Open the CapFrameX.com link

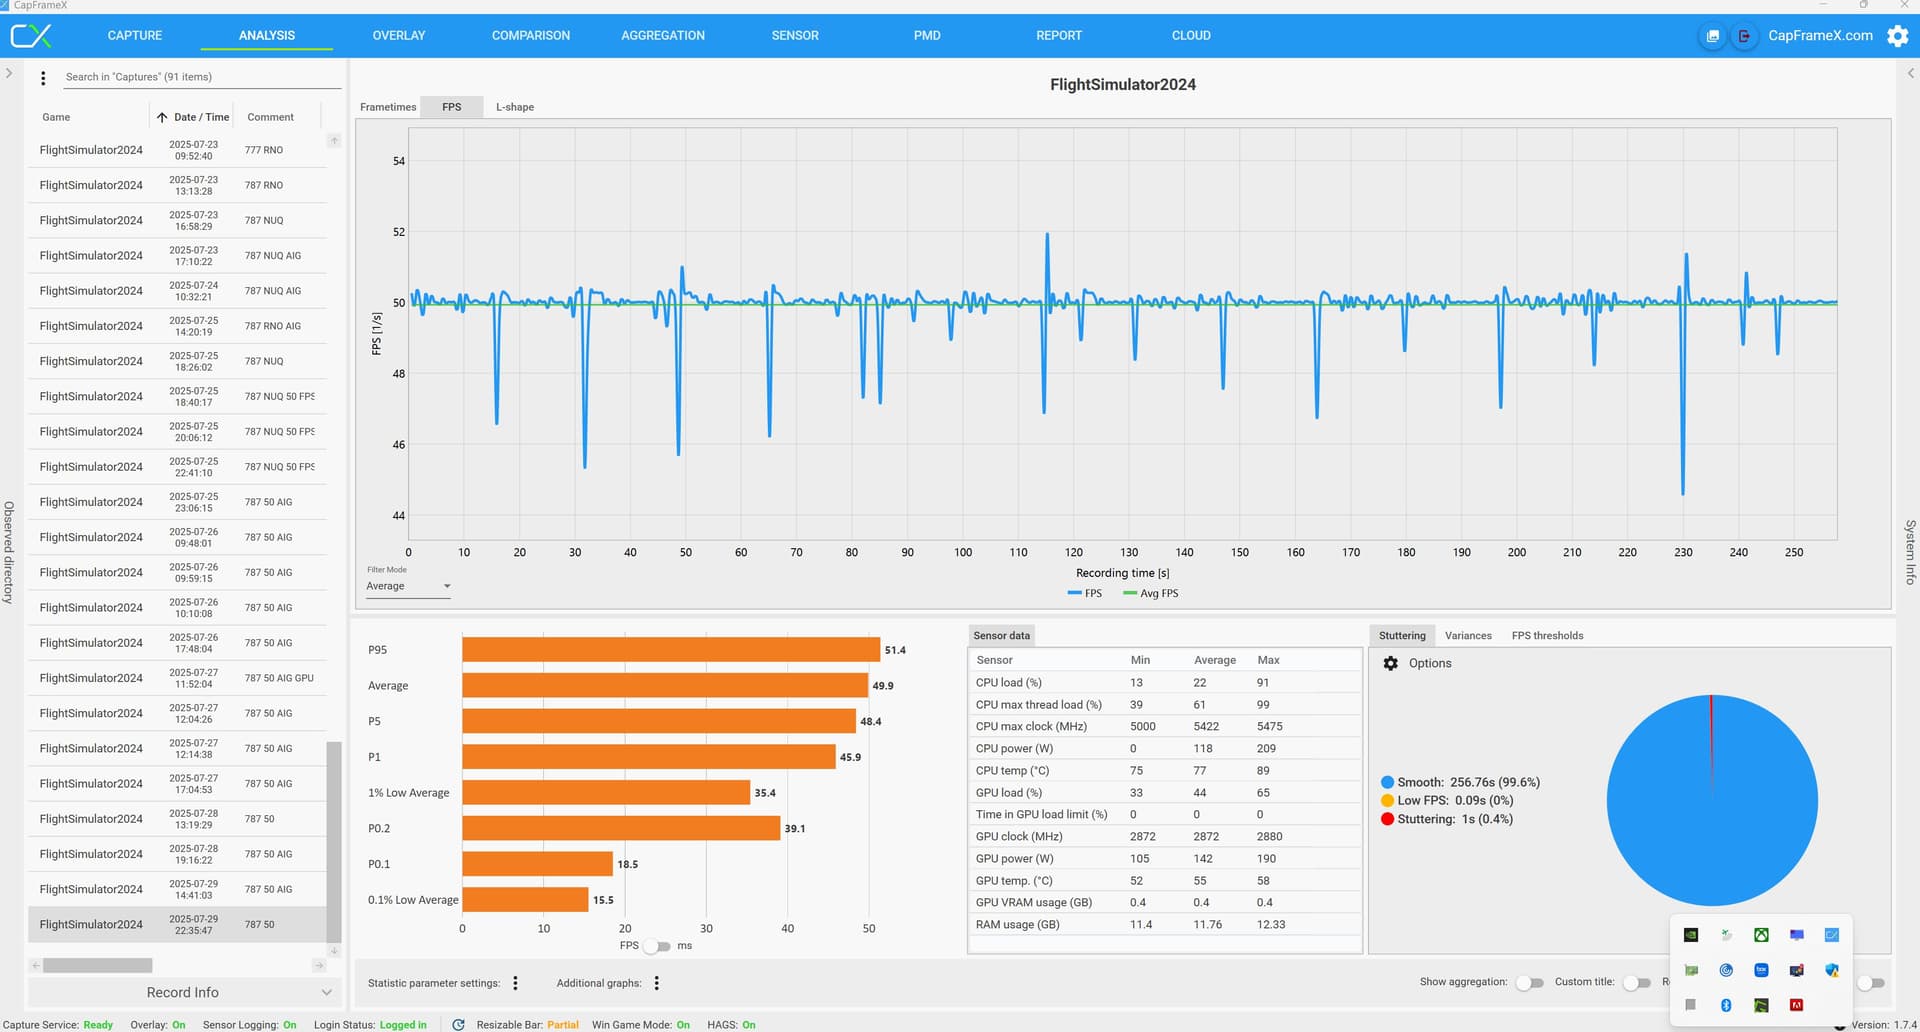point(1820,36)
